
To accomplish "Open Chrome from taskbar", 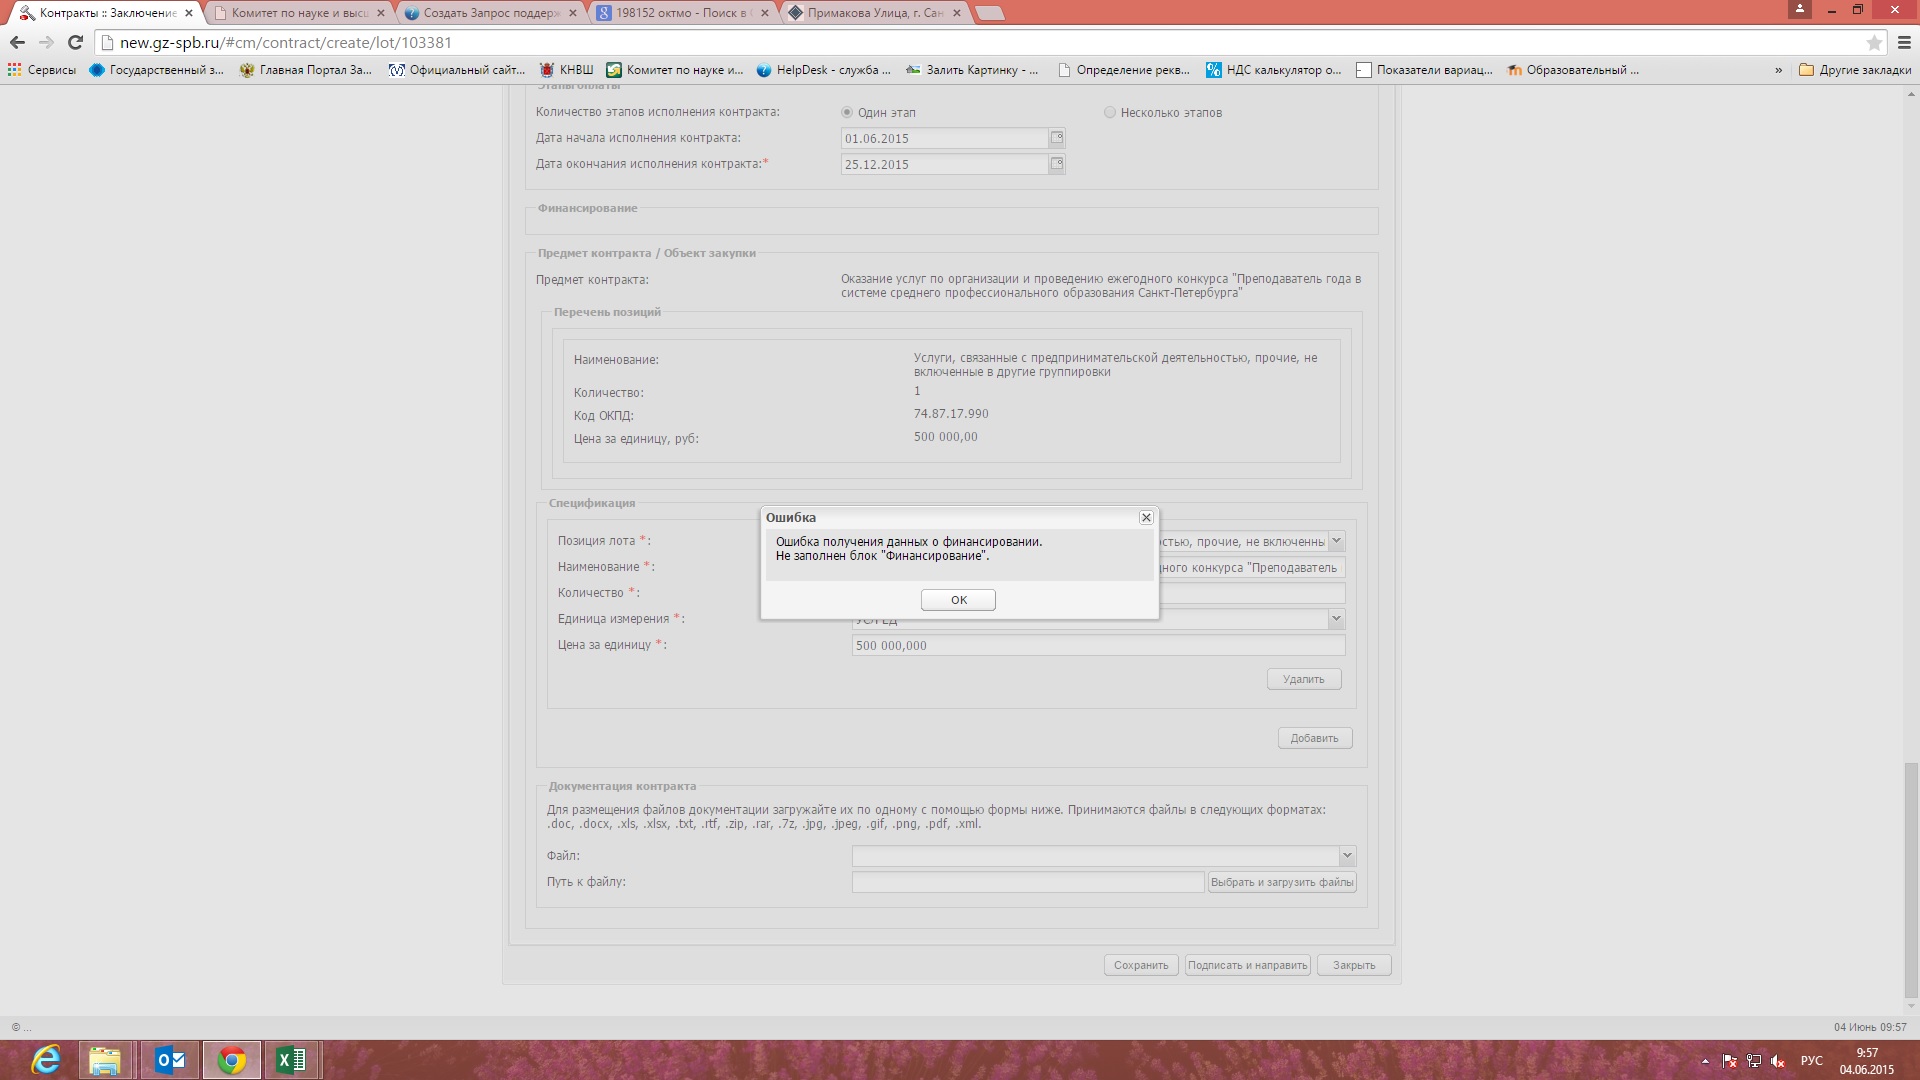I will 232,1059.
